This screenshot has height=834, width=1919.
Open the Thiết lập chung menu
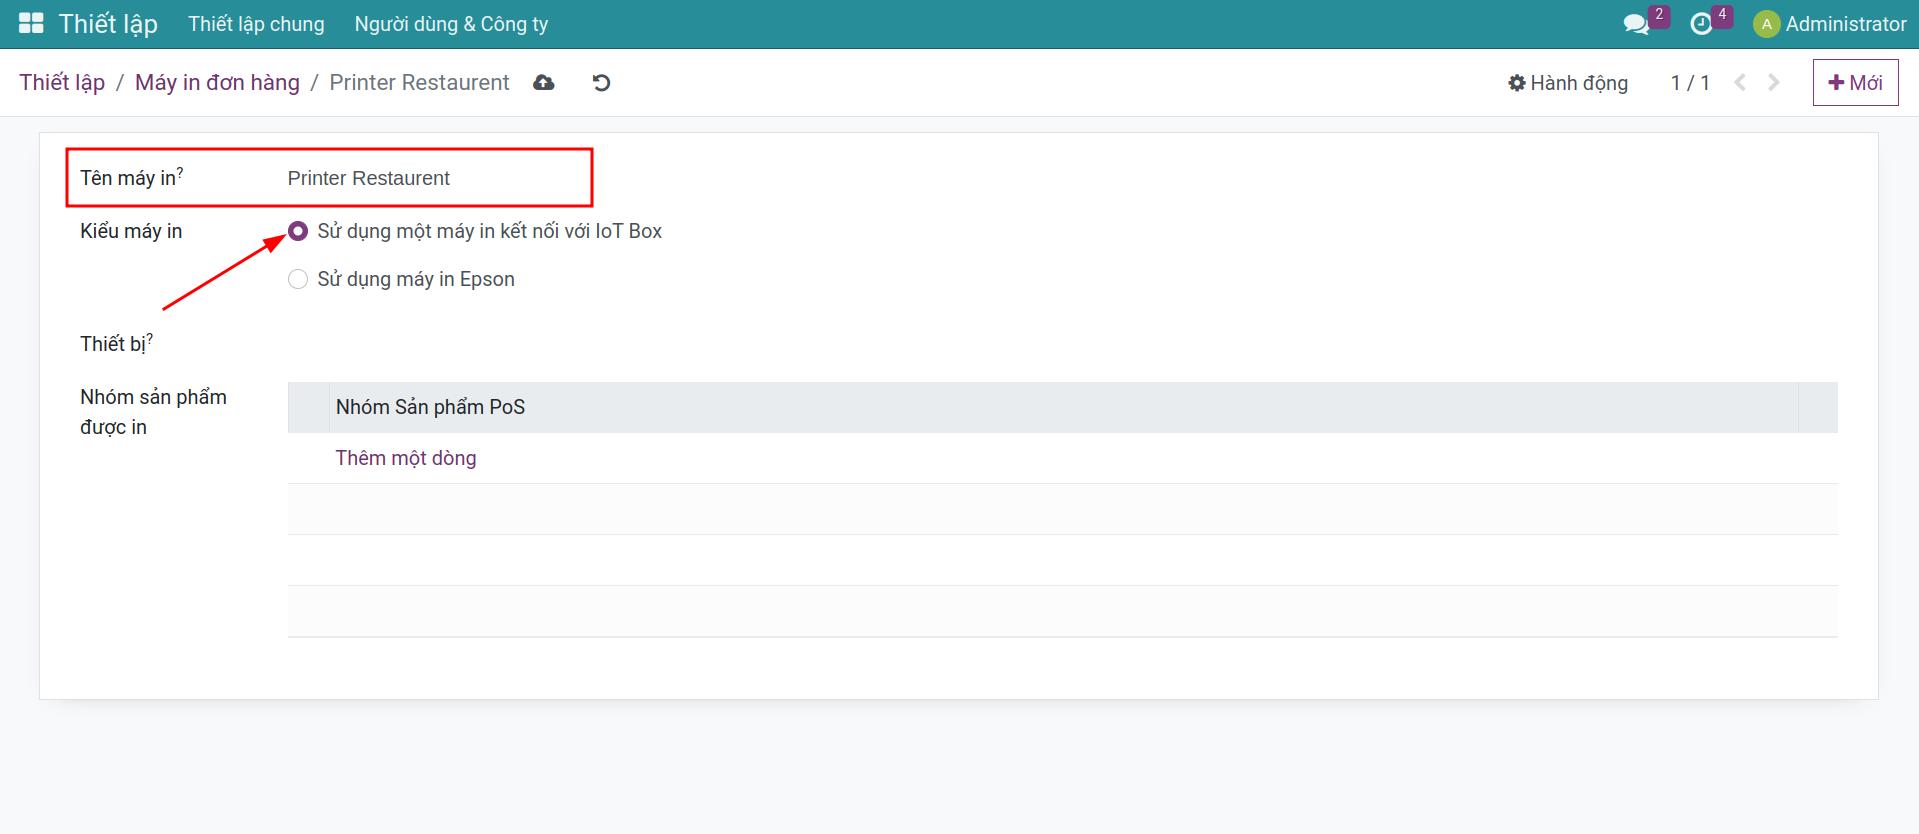click(256, 24)
